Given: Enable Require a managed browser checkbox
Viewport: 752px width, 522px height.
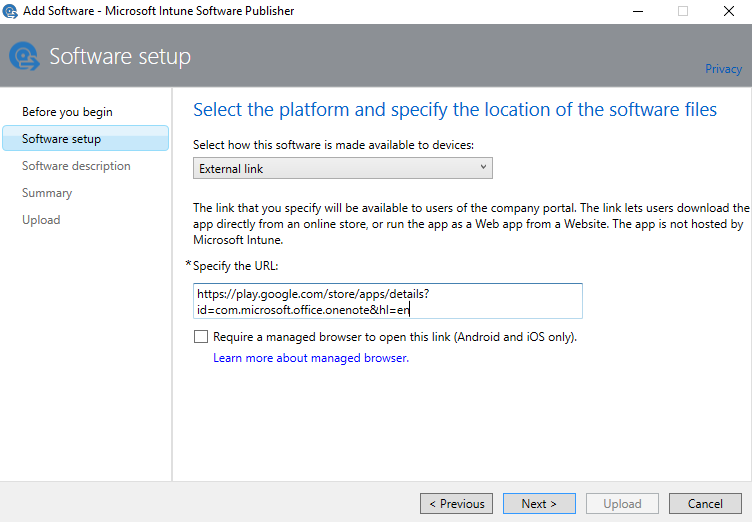Looking at the screenshot, I should pyautogui.click(x=201, y=337).
